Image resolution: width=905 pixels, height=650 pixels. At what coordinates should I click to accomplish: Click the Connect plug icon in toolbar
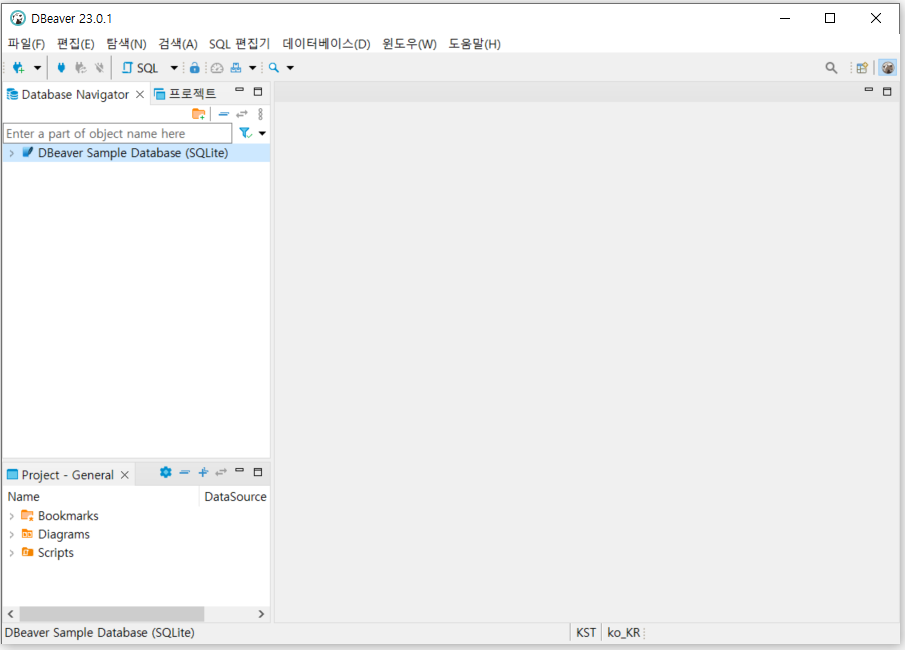tap(61, 68)
